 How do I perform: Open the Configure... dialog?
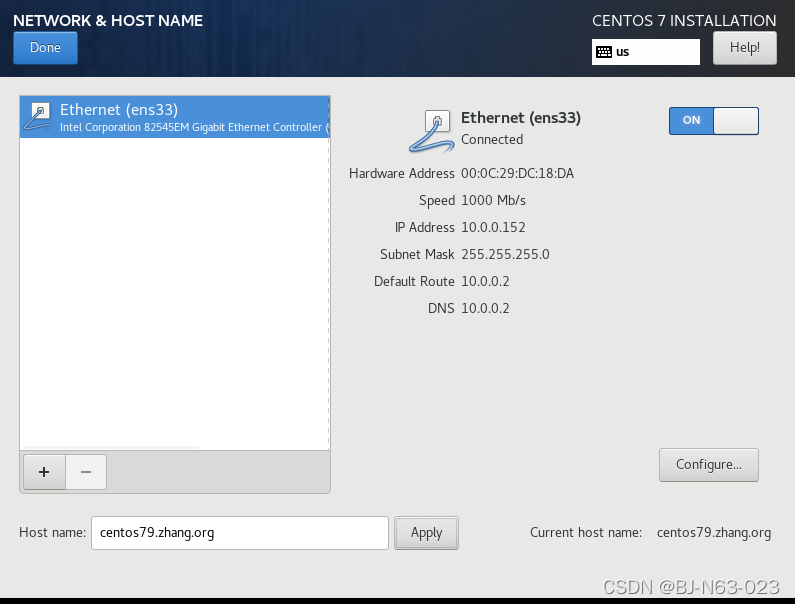pyautogui.click(x=708, y=465)
